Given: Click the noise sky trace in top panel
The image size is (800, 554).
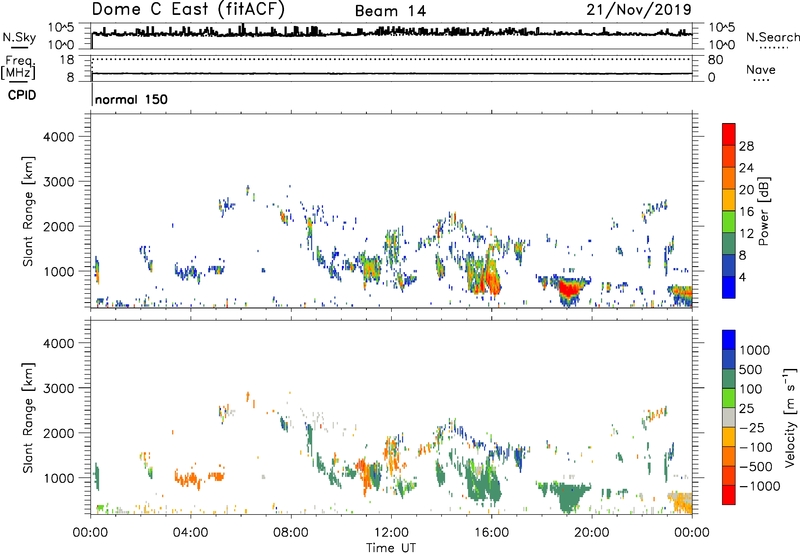Looking at the screenshot, I should 391,33.
